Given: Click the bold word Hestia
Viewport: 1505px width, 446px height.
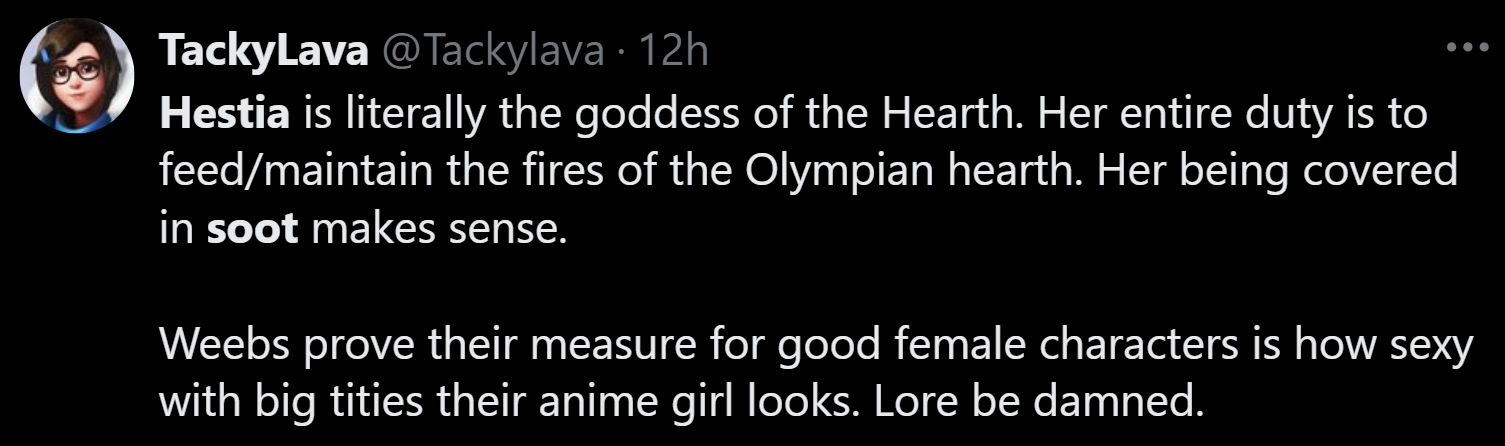Looking at the screenshot, I should 225,115.
